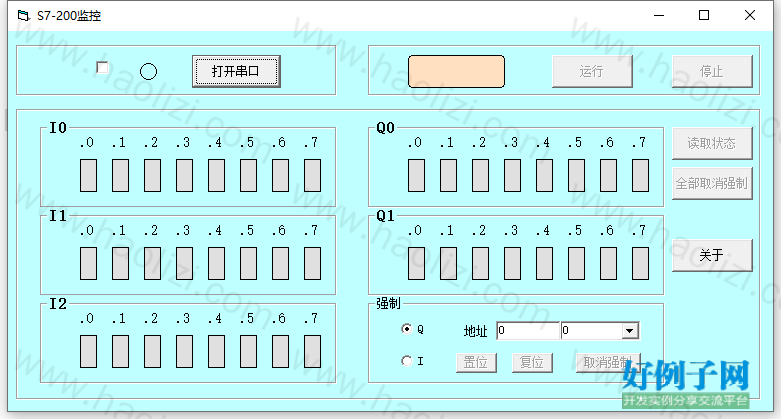The image size is (781, 419).
Task: Maximize the S7-200监控 window
Action: [704, 15]
